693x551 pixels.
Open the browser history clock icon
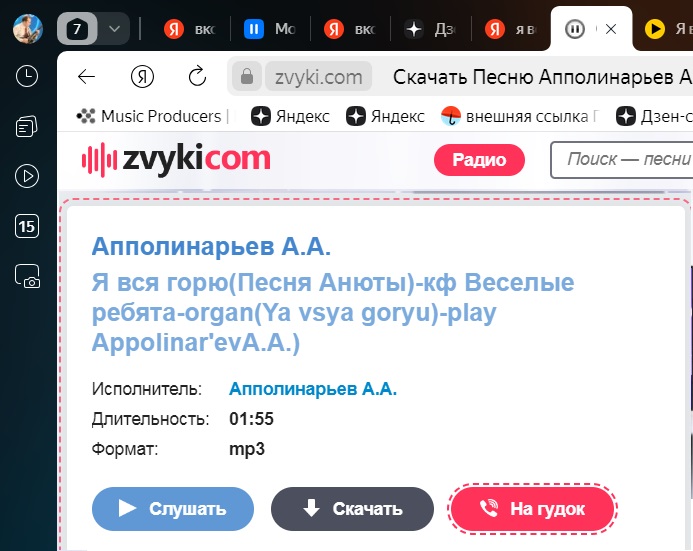point(27,76)
